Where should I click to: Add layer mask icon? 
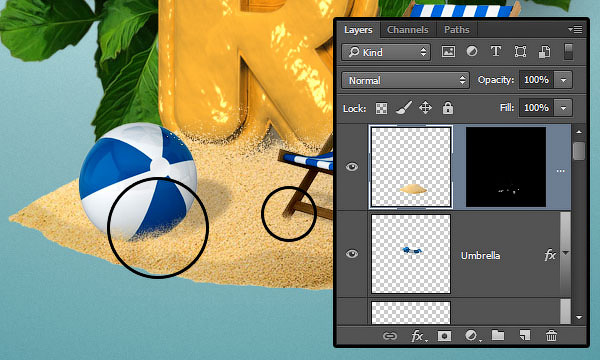[x=444, y=336]
